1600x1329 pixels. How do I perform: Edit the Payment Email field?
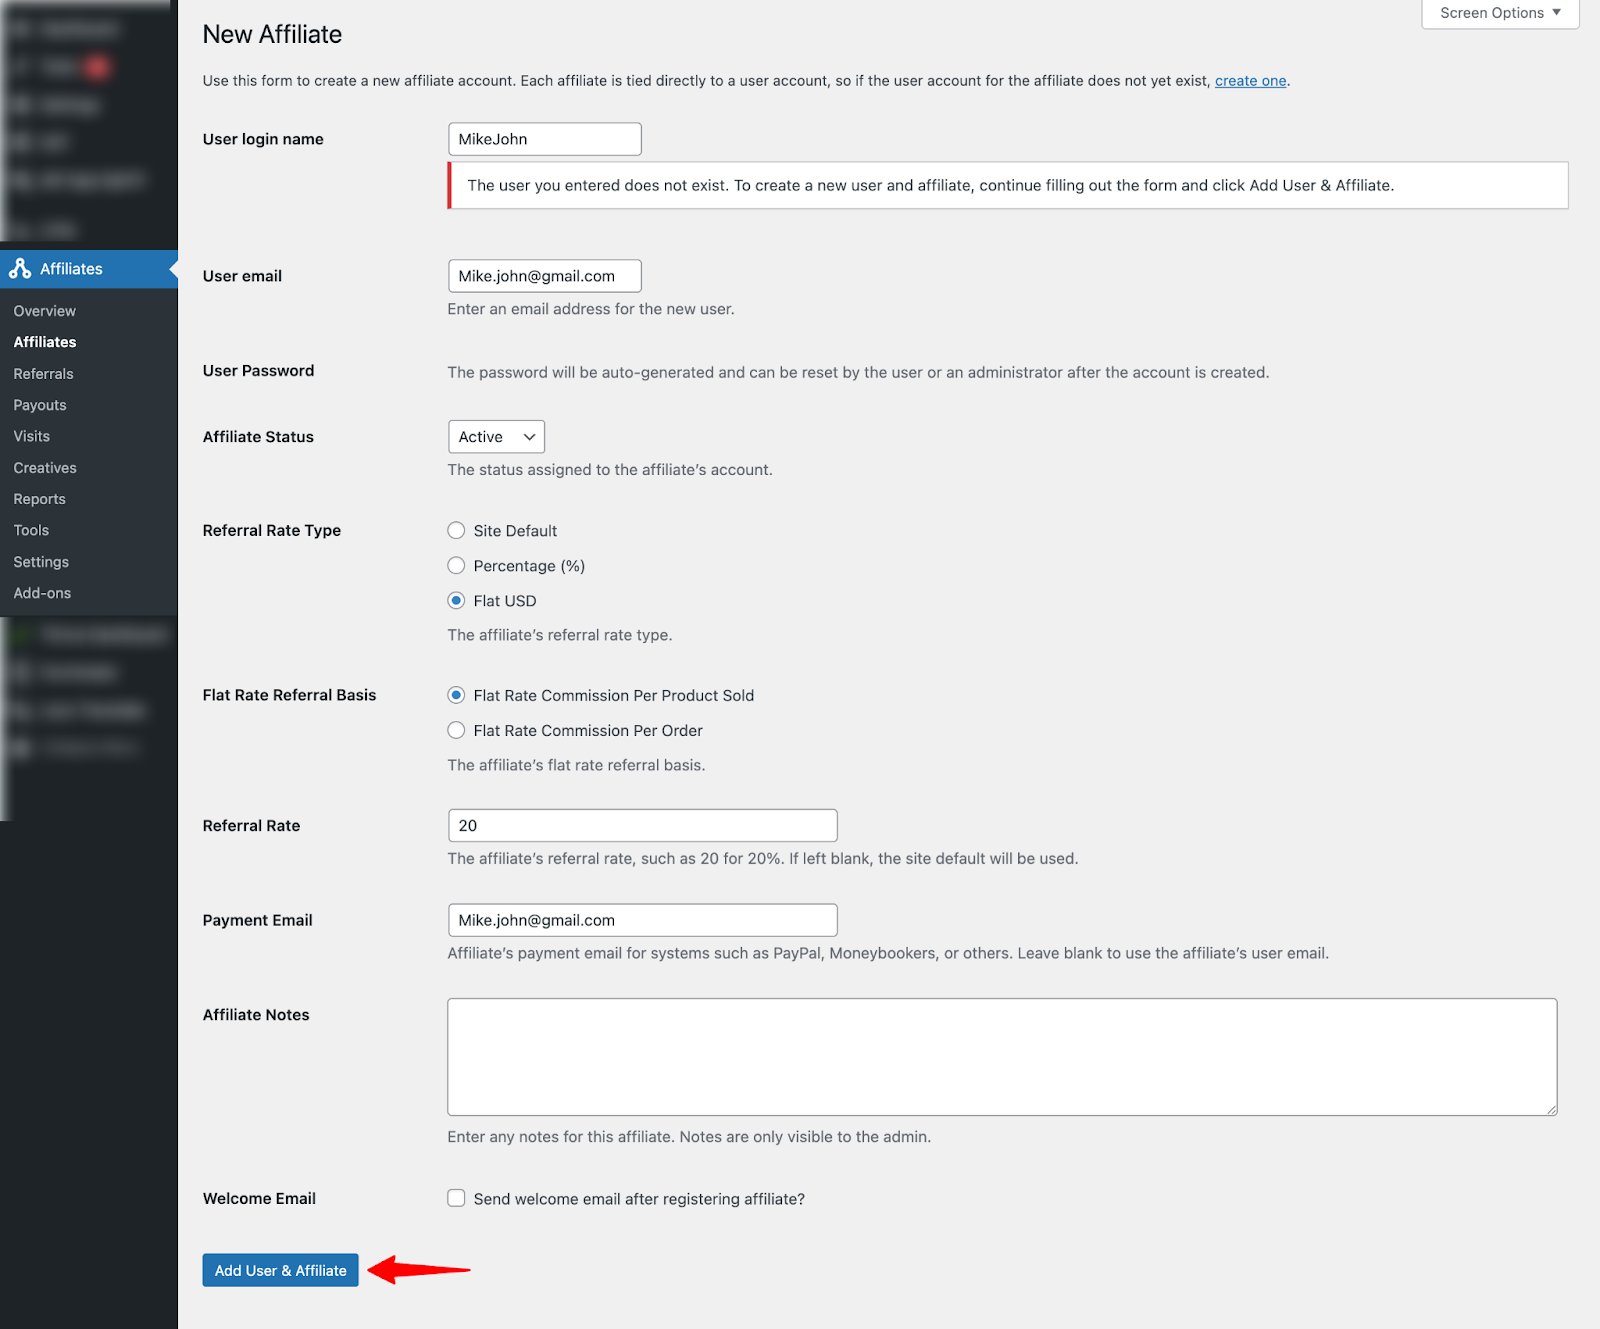tap(641, 919)
